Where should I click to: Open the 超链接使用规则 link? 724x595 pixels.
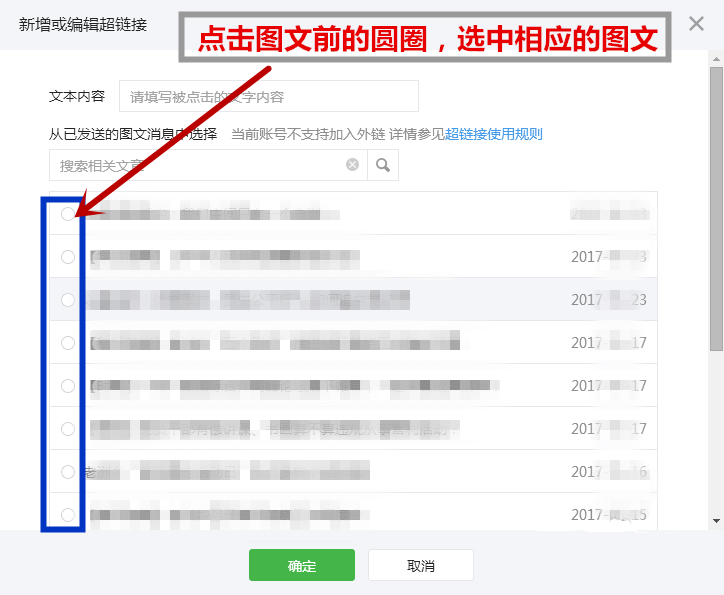[494, 134]
